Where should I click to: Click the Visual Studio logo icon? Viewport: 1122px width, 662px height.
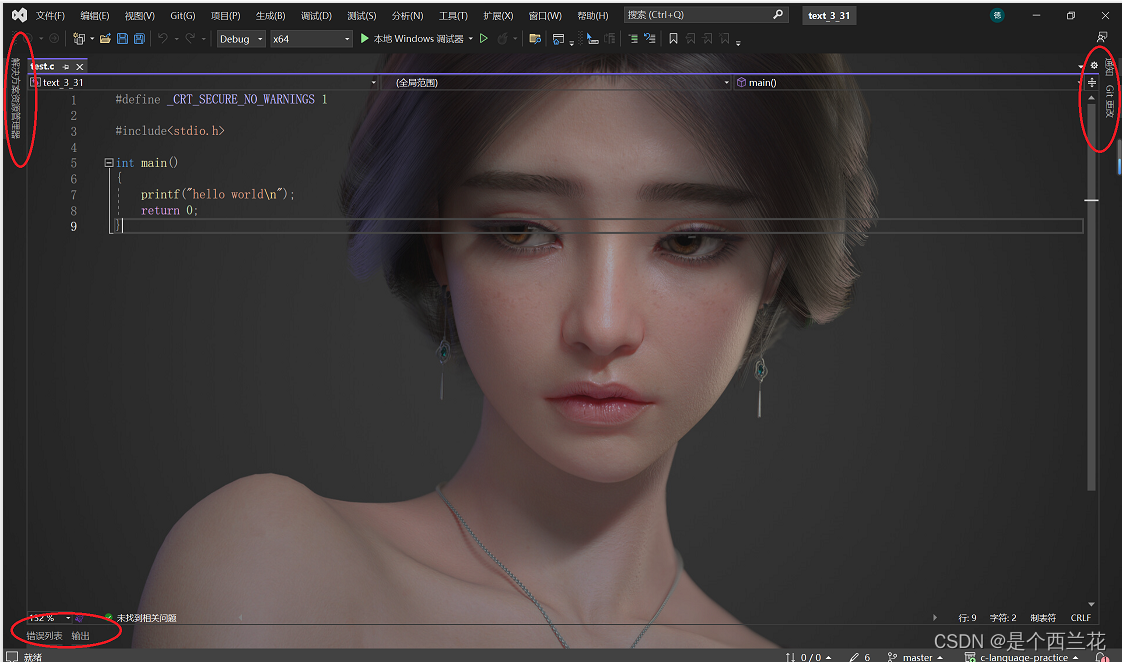(19, 15)
